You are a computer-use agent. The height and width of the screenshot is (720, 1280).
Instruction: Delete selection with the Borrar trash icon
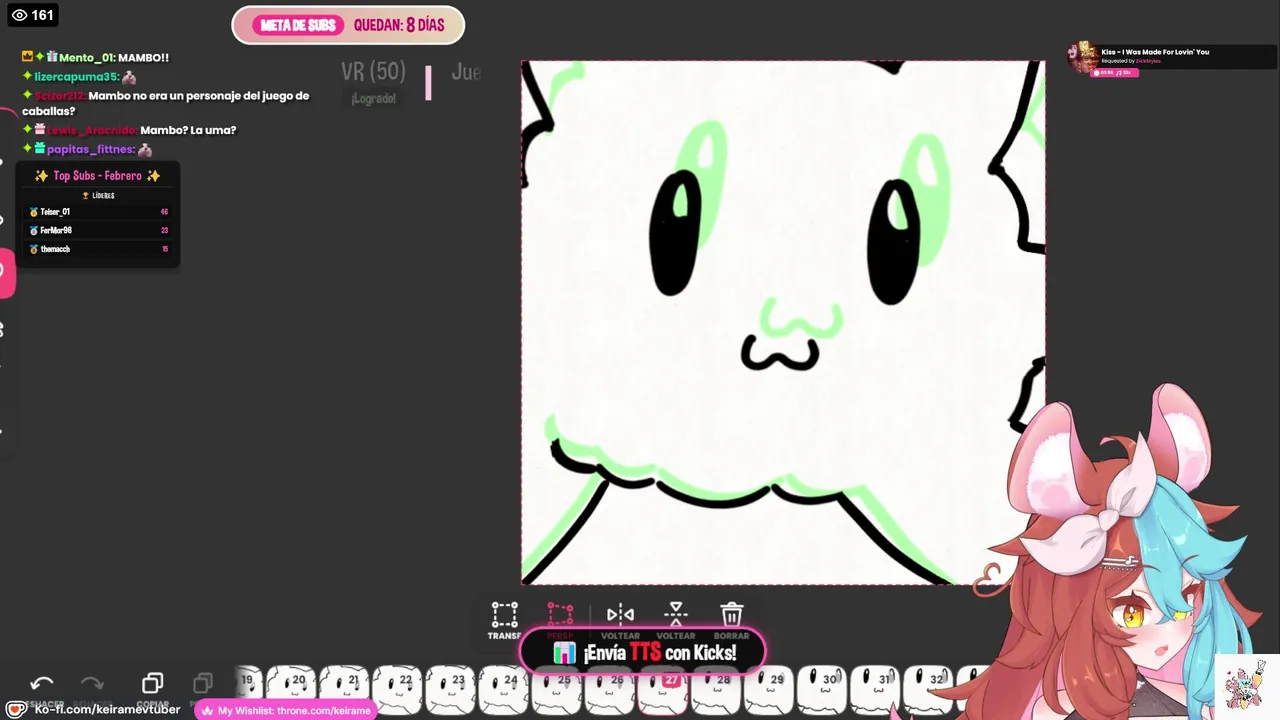[732, 614]
